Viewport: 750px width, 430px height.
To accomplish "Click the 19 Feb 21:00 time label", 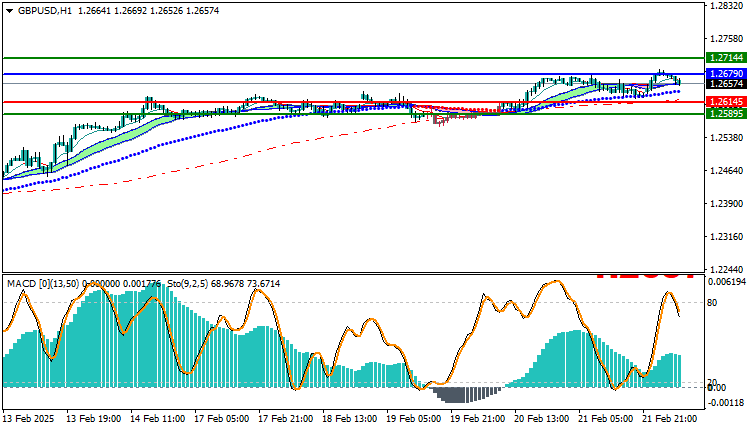I will (477, 419).
